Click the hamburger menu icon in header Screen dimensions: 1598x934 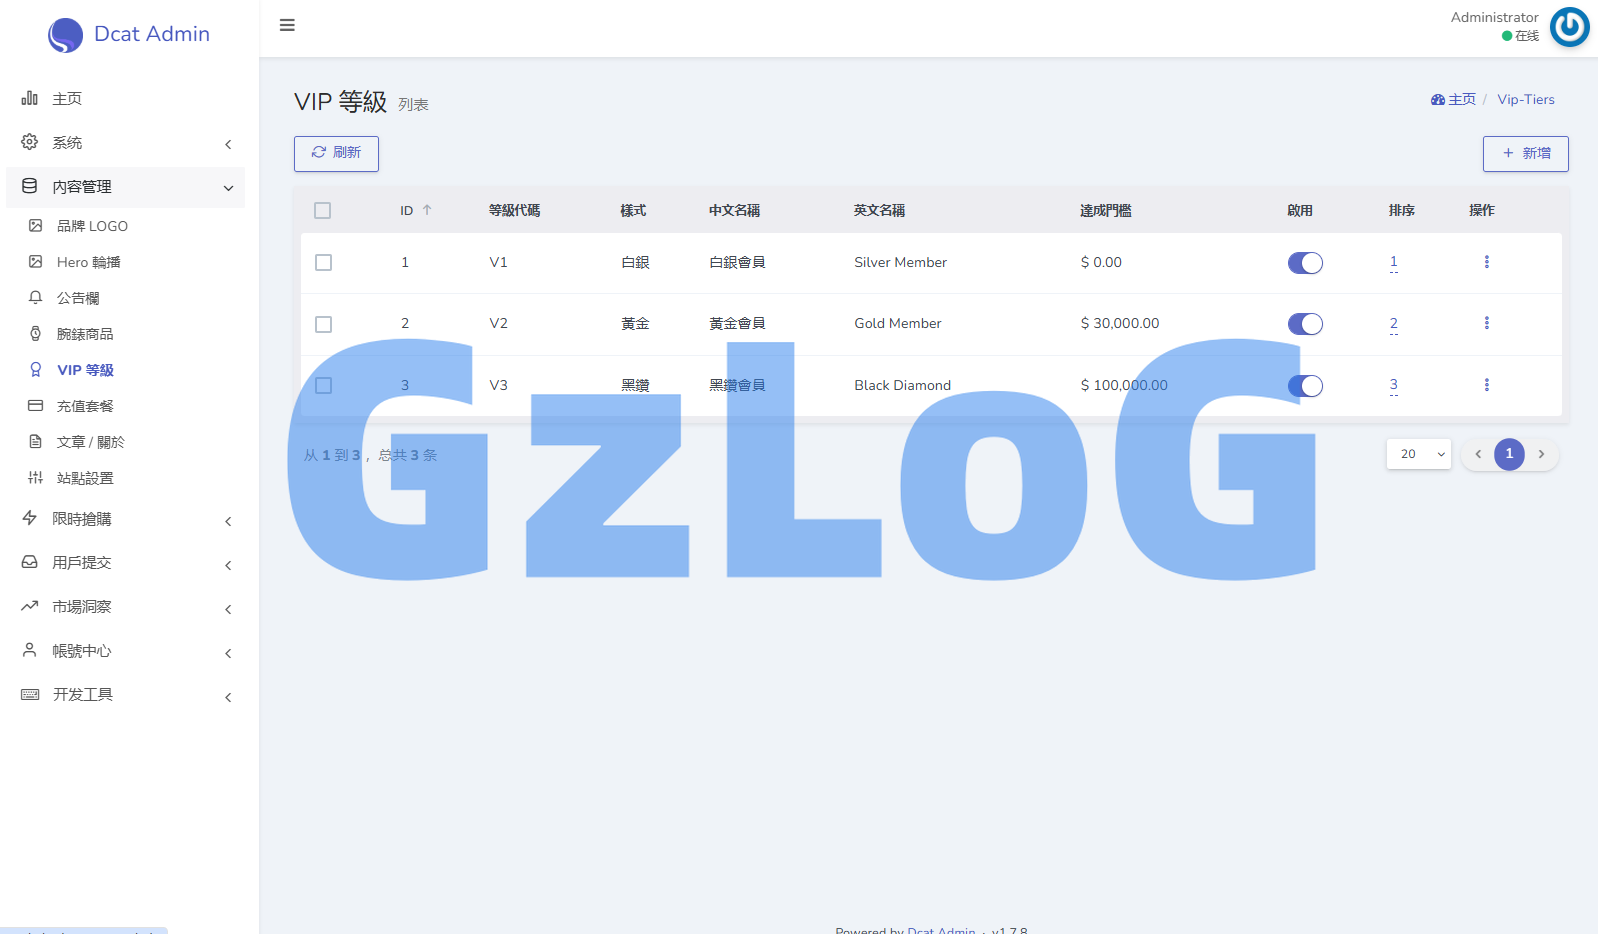[287, 25]
